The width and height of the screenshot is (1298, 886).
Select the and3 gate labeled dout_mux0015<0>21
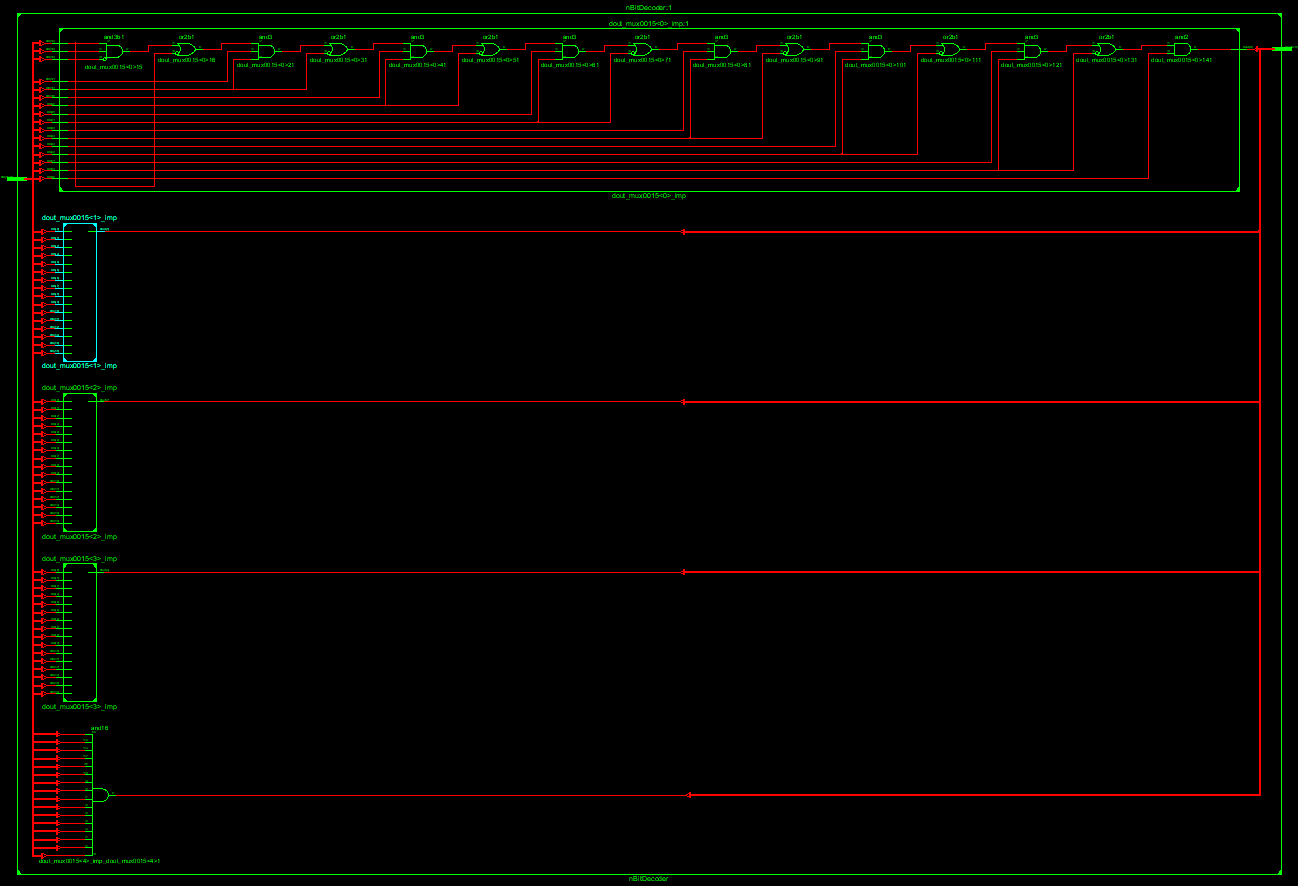(x=266, y=50)
